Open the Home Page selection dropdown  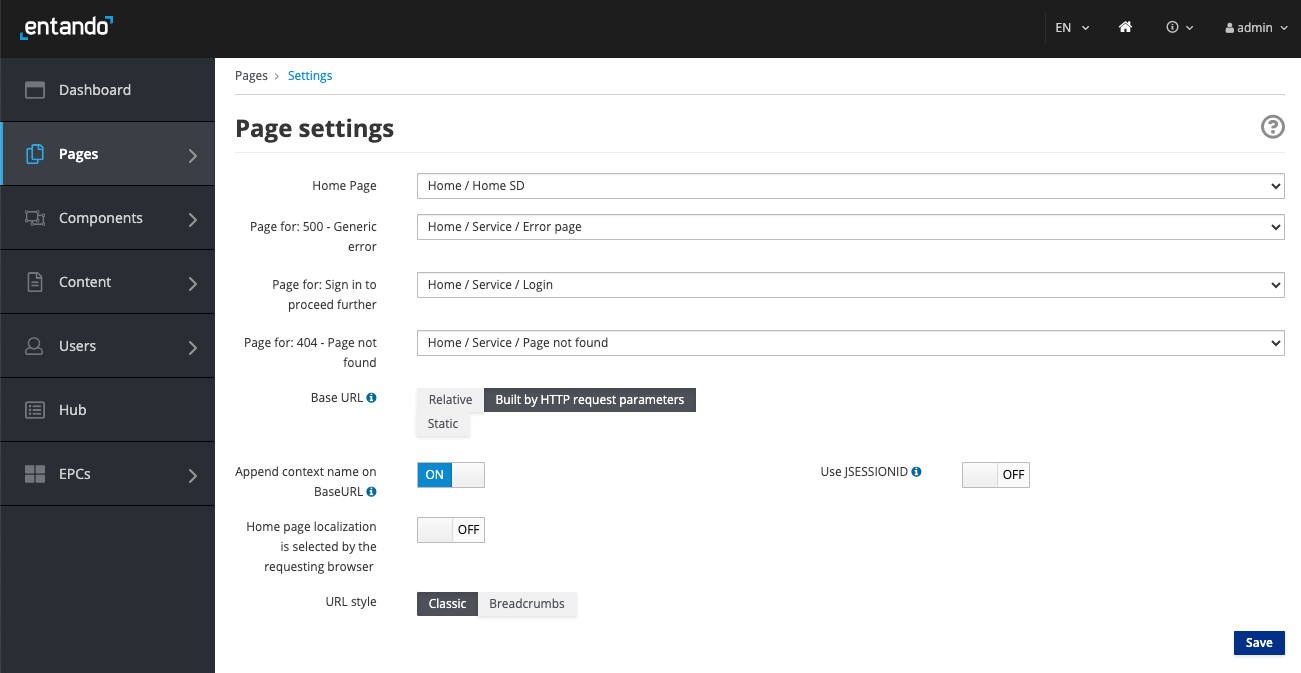point(850,185)
